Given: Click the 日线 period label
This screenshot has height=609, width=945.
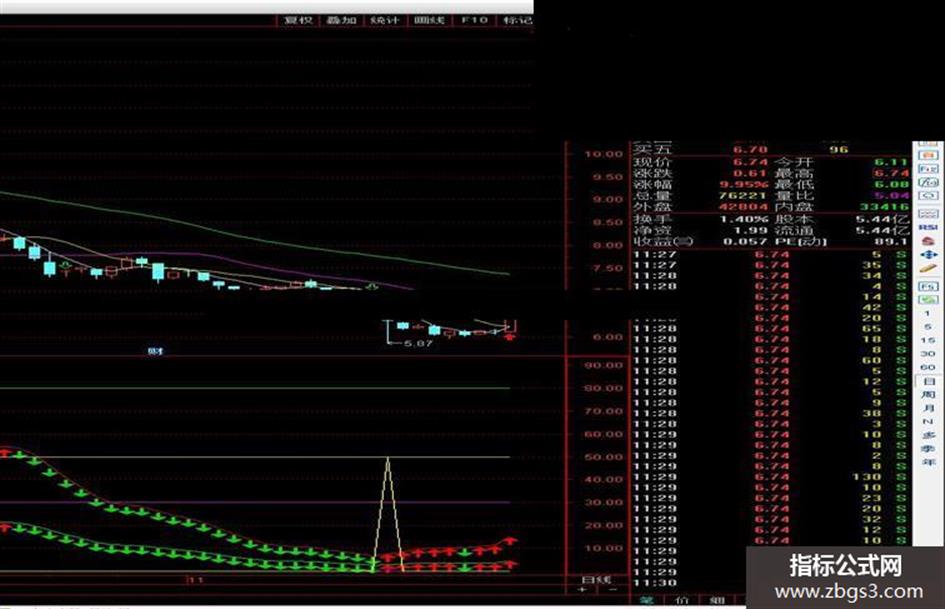Looking at the screenshot, I should click(x=596, y=579).
